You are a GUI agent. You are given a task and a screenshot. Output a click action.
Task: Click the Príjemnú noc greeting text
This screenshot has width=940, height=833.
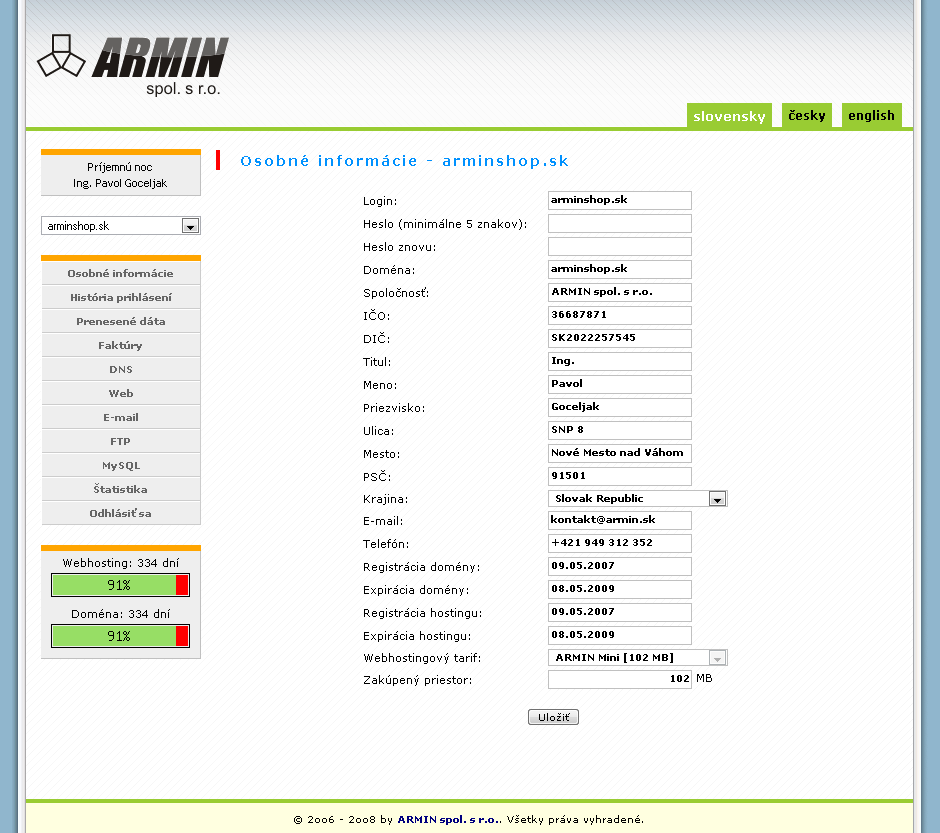(x=120, y=167)
